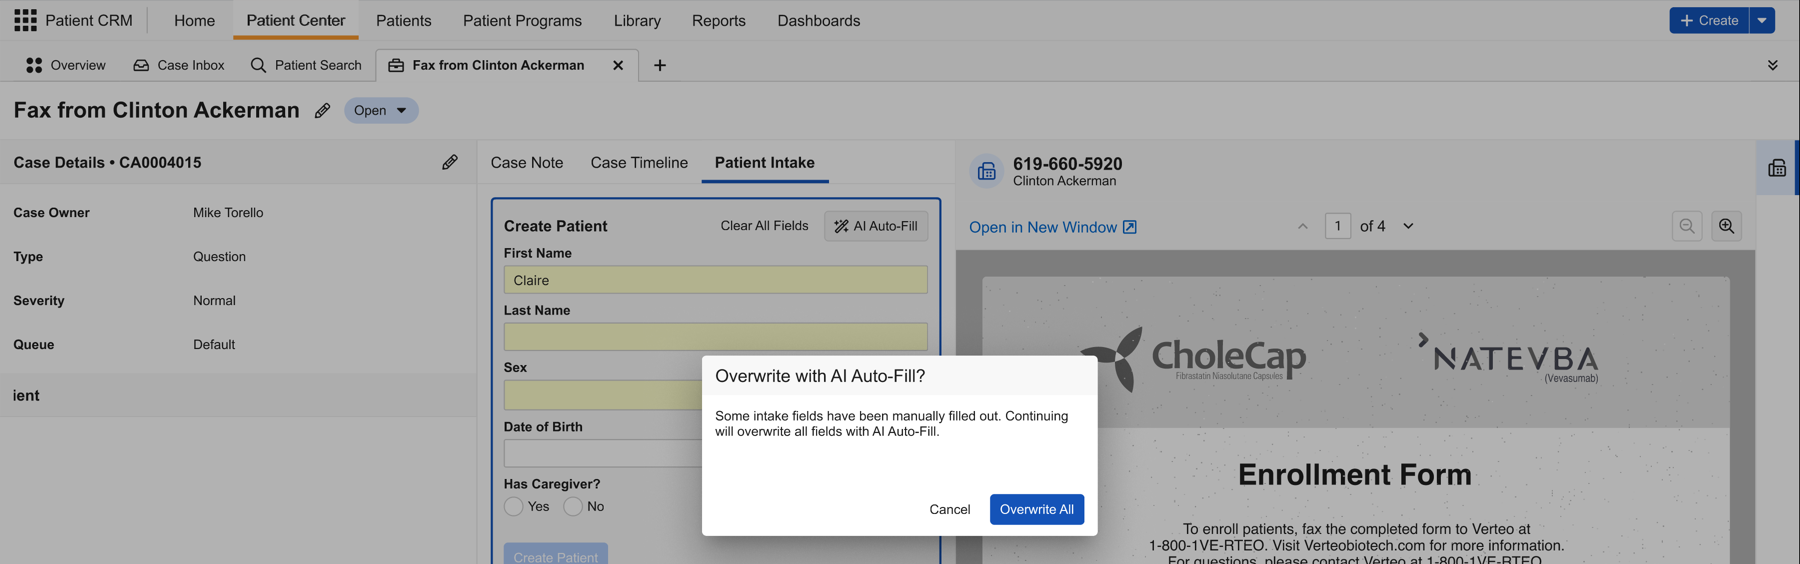Open the fax panel icon on right edge

click(1777, 168)
